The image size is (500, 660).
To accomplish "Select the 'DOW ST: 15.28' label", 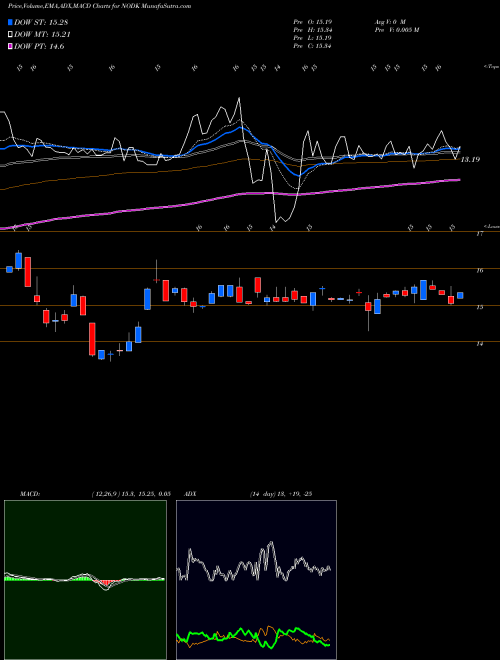I will pos(41,22).
